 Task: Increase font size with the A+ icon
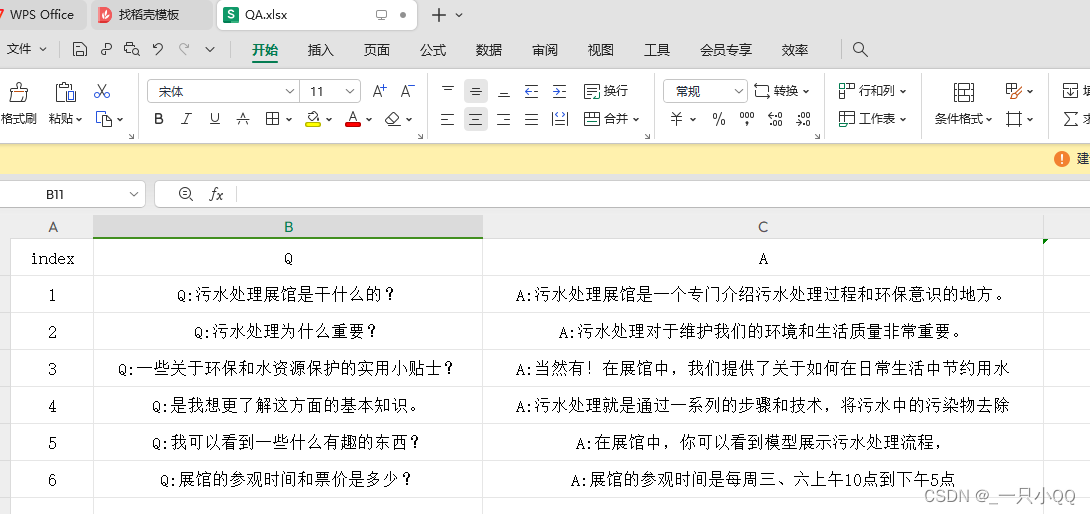(380, 91)
